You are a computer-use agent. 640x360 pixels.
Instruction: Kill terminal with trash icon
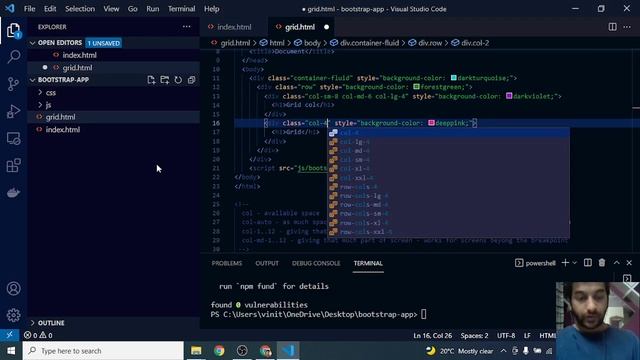coord(602,263)
